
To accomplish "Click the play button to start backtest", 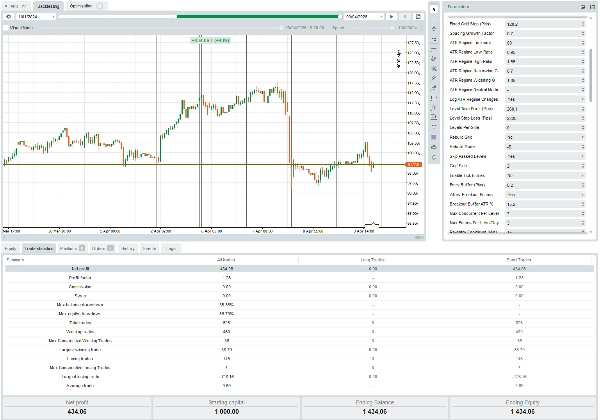I will tap(391, 16).
